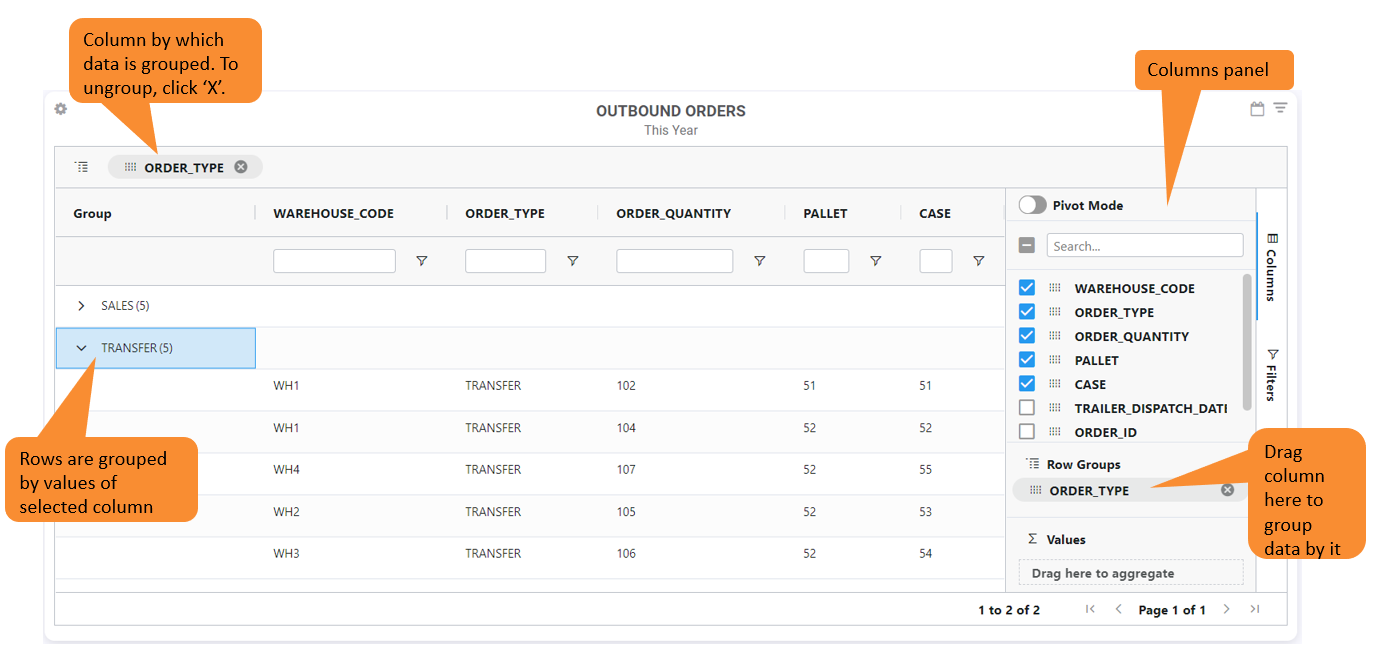
Task: Enable the Pivot Mode toggle
Action: (1032, 205)
